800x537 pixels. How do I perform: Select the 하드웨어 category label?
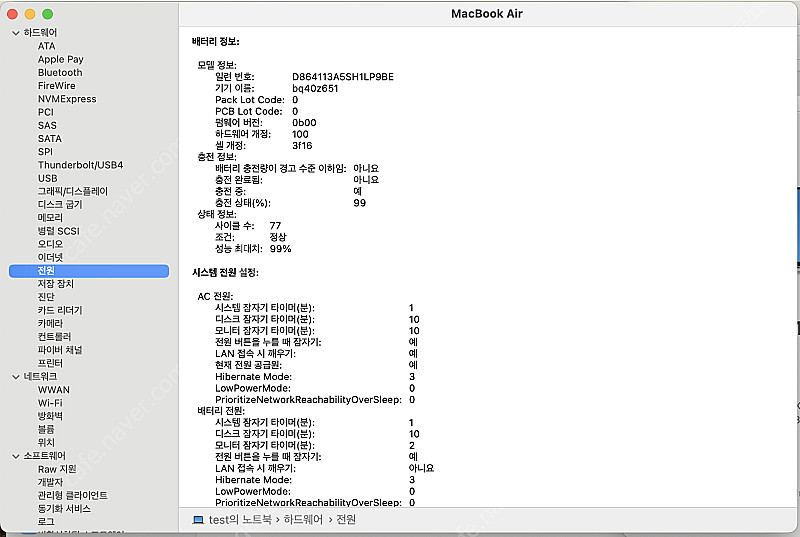coord(40,33)
